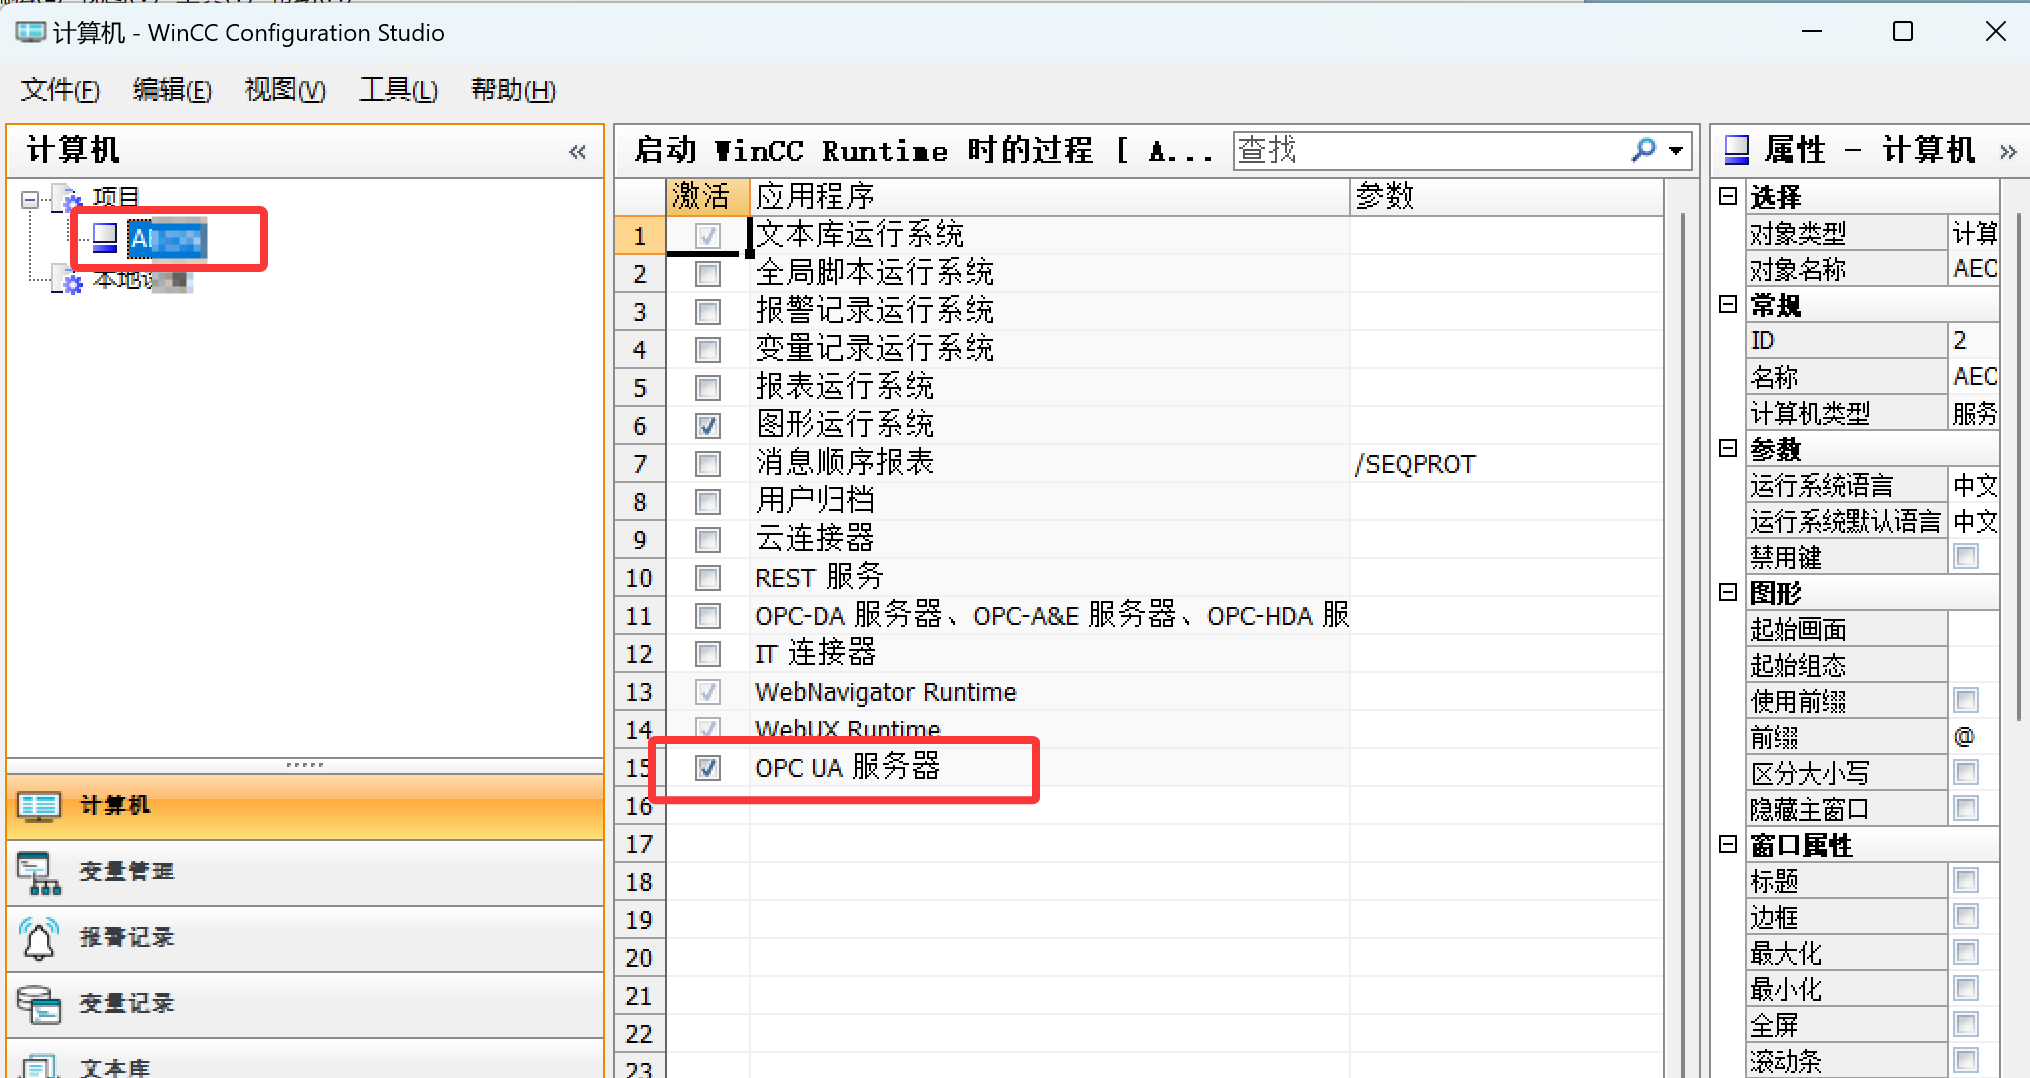2030x1078 pixels.
Task: Click the properties panel vertical scrollbar
Action: pos(2018,466)
